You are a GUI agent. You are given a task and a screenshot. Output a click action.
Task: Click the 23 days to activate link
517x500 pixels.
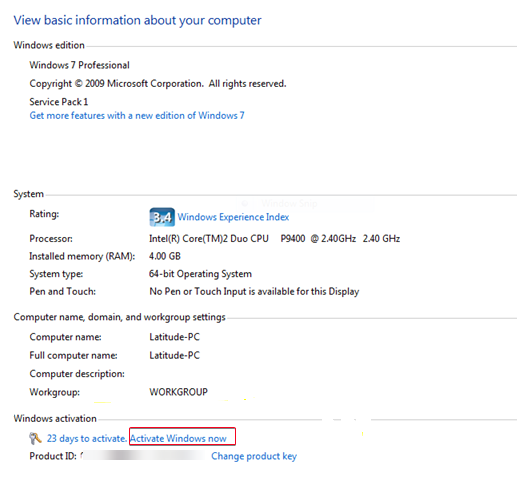tap(87, 438)
